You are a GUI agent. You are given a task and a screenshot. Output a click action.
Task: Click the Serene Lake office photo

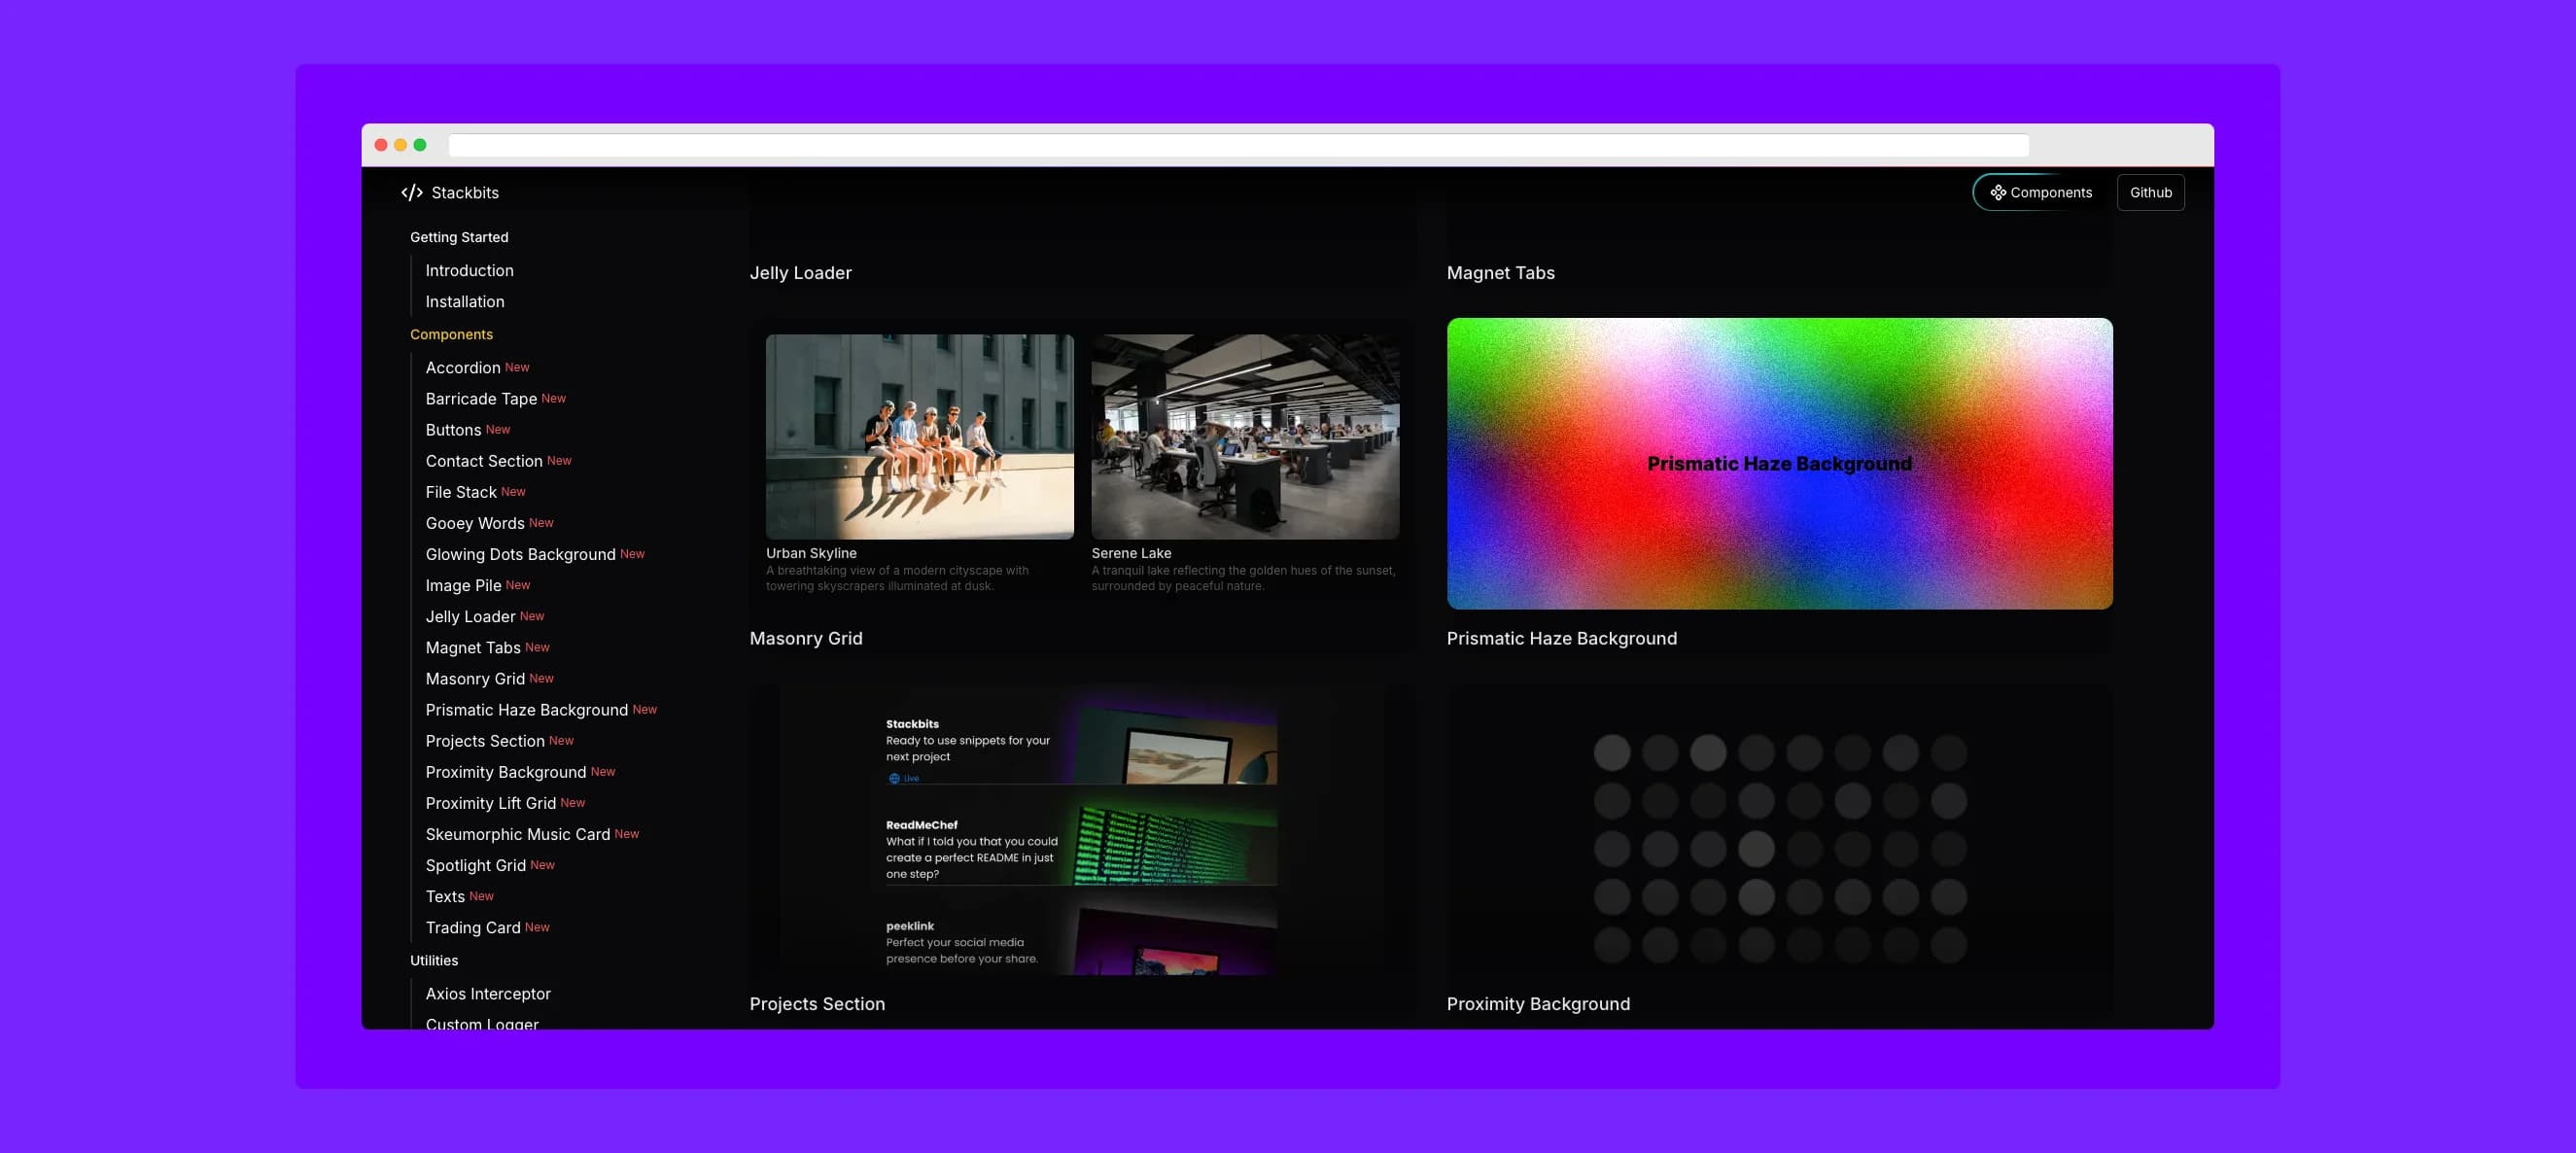click(x=1244, y=437)
